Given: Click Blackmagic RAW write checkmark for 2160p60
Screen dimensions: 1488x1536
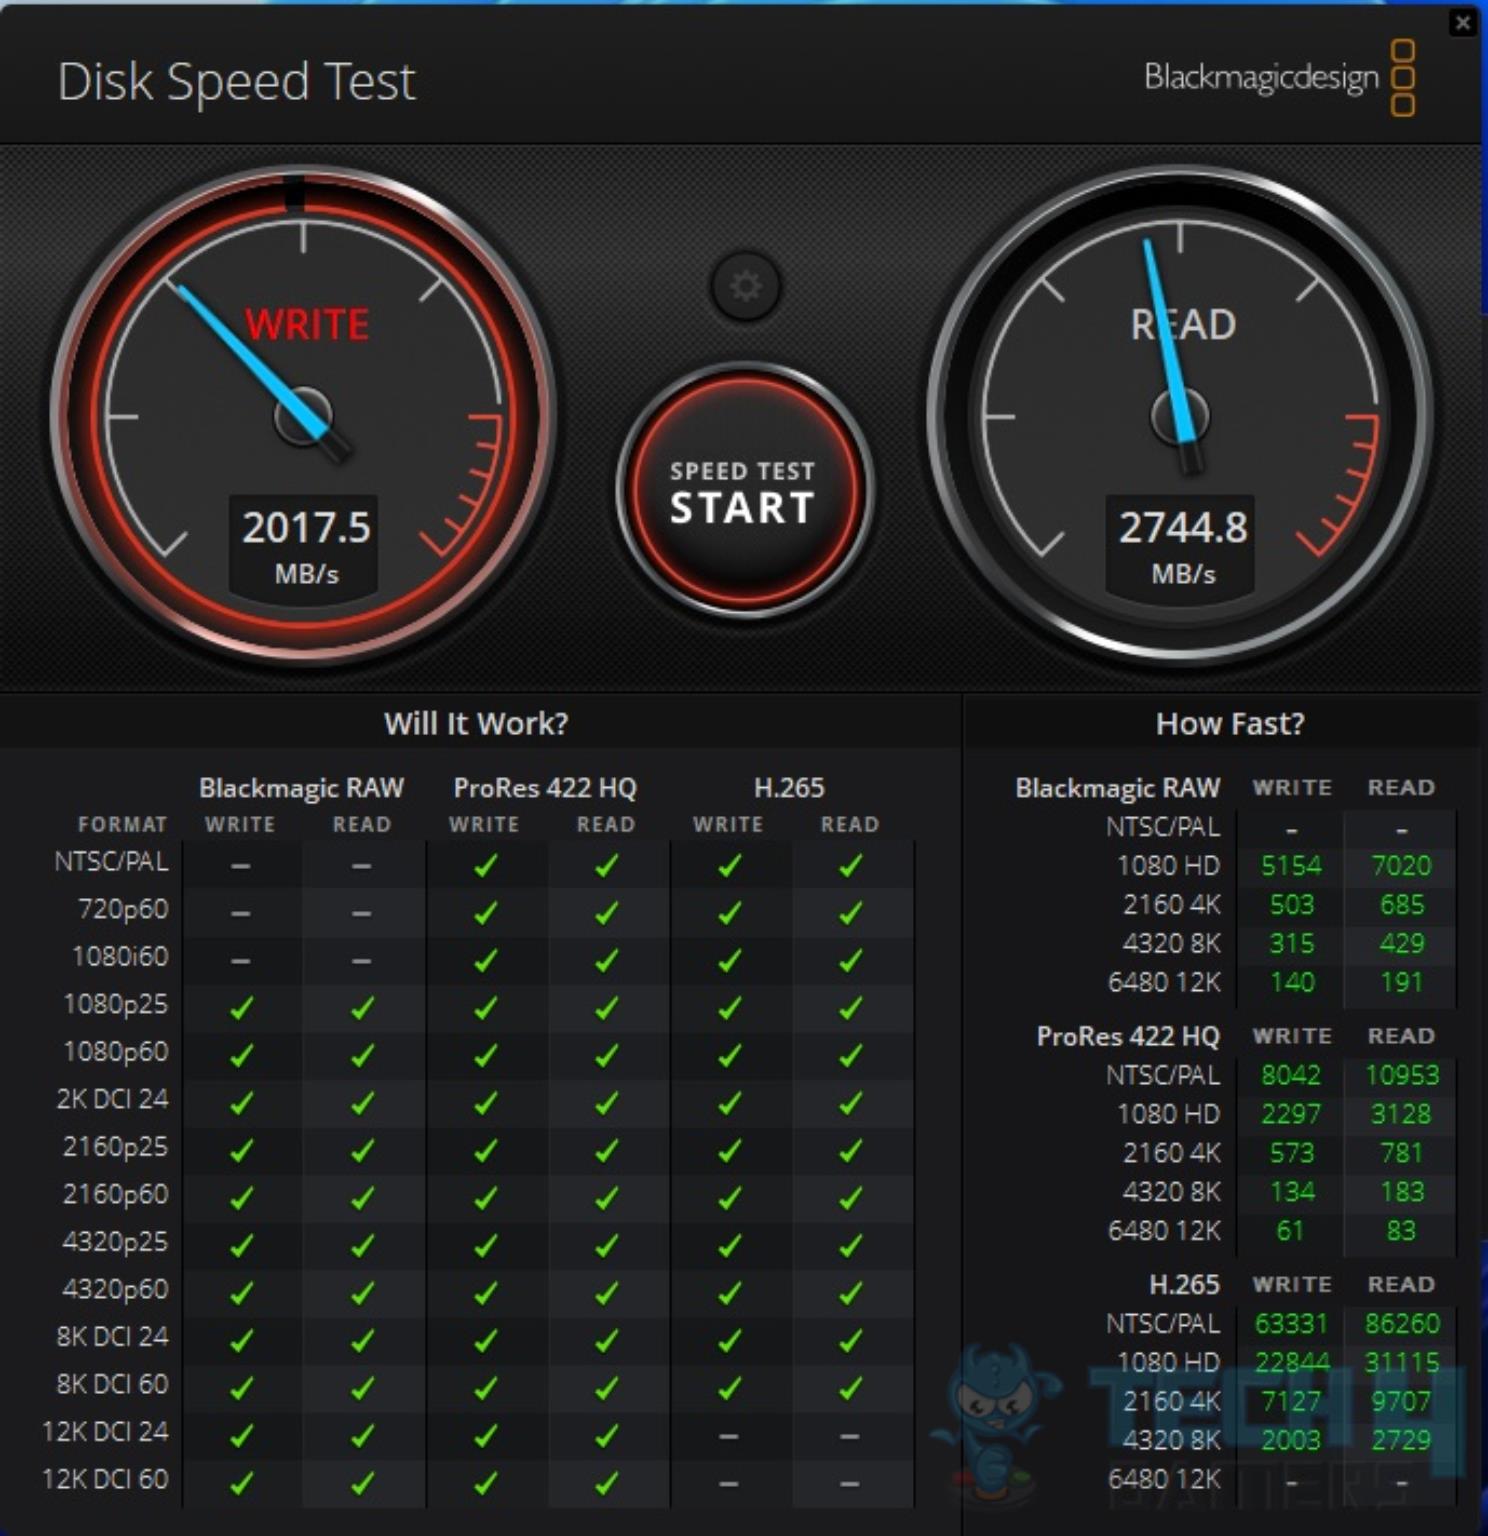Looking at the screenshot, I should point(241,1198).
